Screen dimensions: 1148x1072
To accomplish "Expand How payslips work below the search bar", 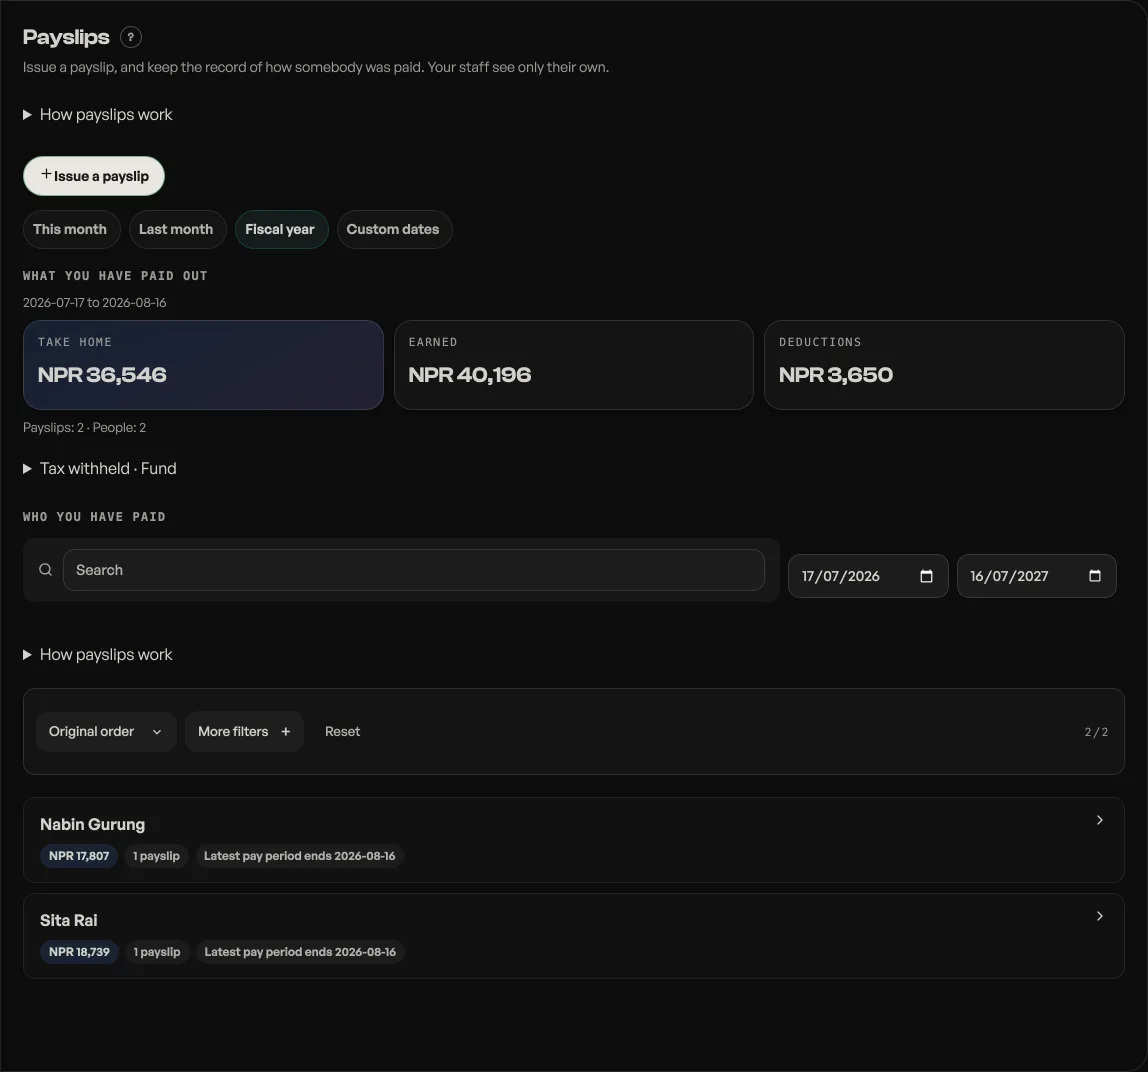I will point(97,655).
